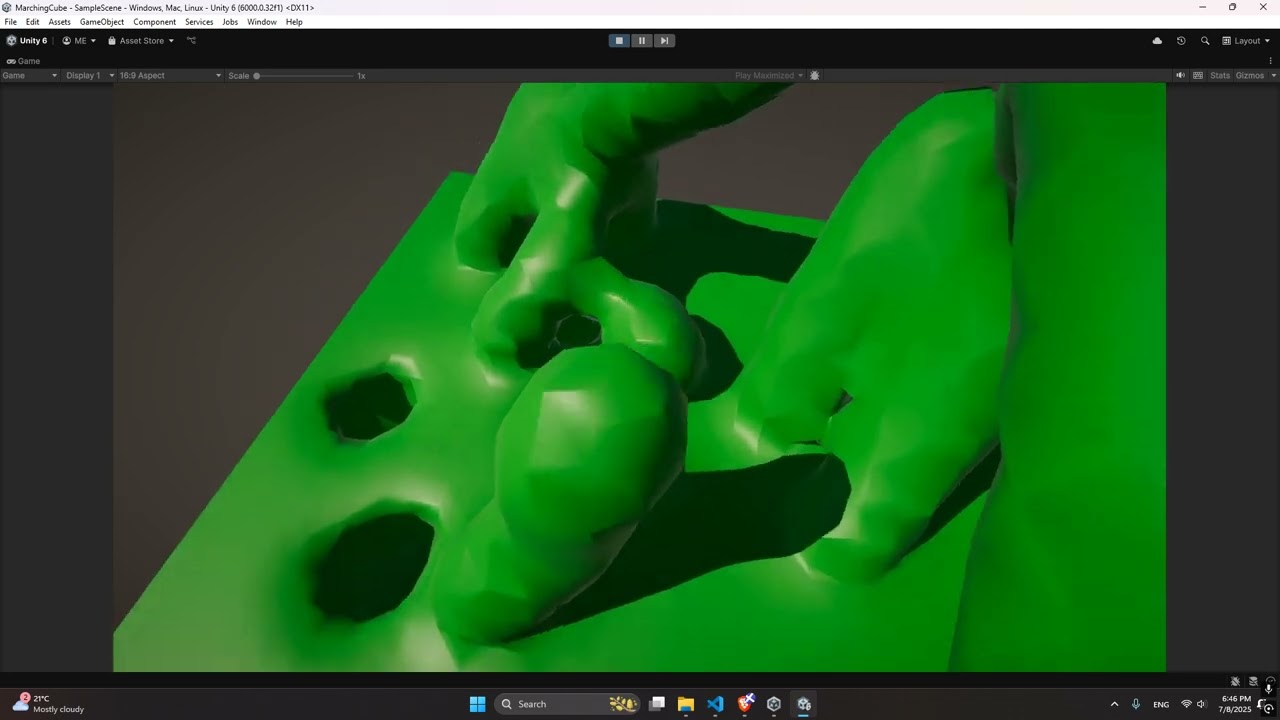Open the version control branch icon

[x=191, y=41]
